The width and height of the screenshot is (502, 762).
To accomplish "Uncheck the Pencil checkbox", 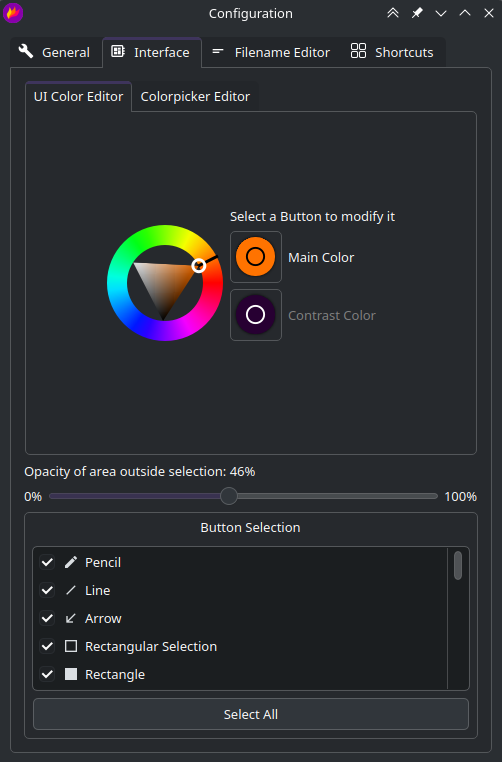I will tap(47, 562).
